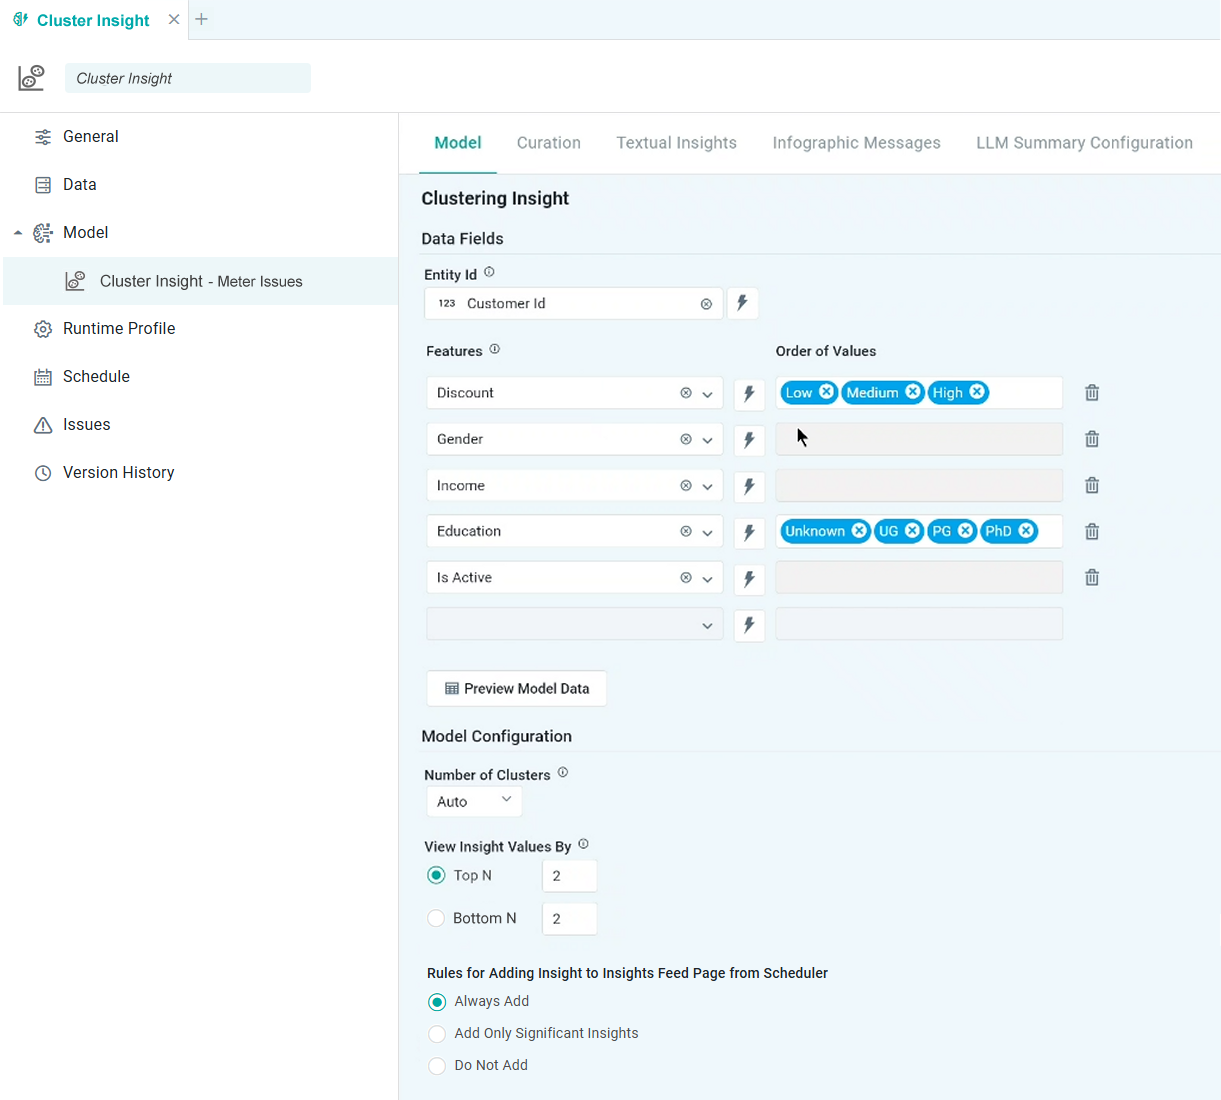
Task: Expand the Gender feature dropdown
Action: [x=707, y=440]
